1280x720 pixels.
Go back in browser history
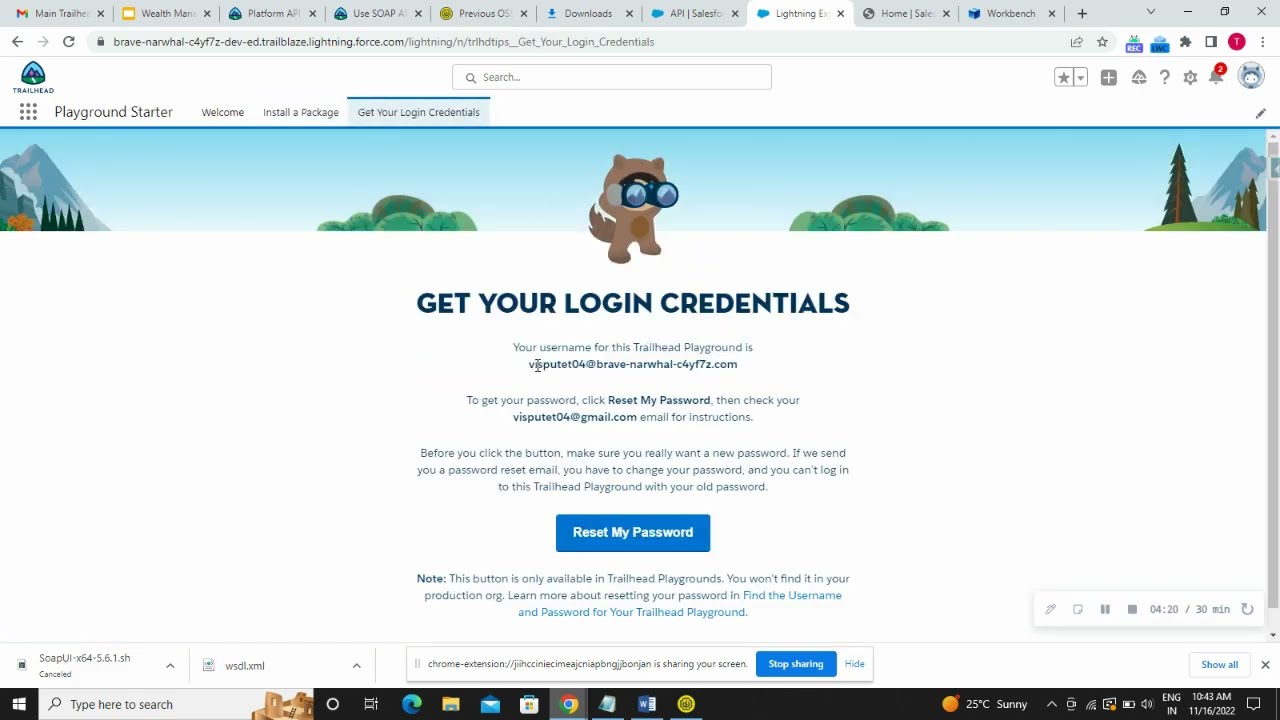coord(17,42)
